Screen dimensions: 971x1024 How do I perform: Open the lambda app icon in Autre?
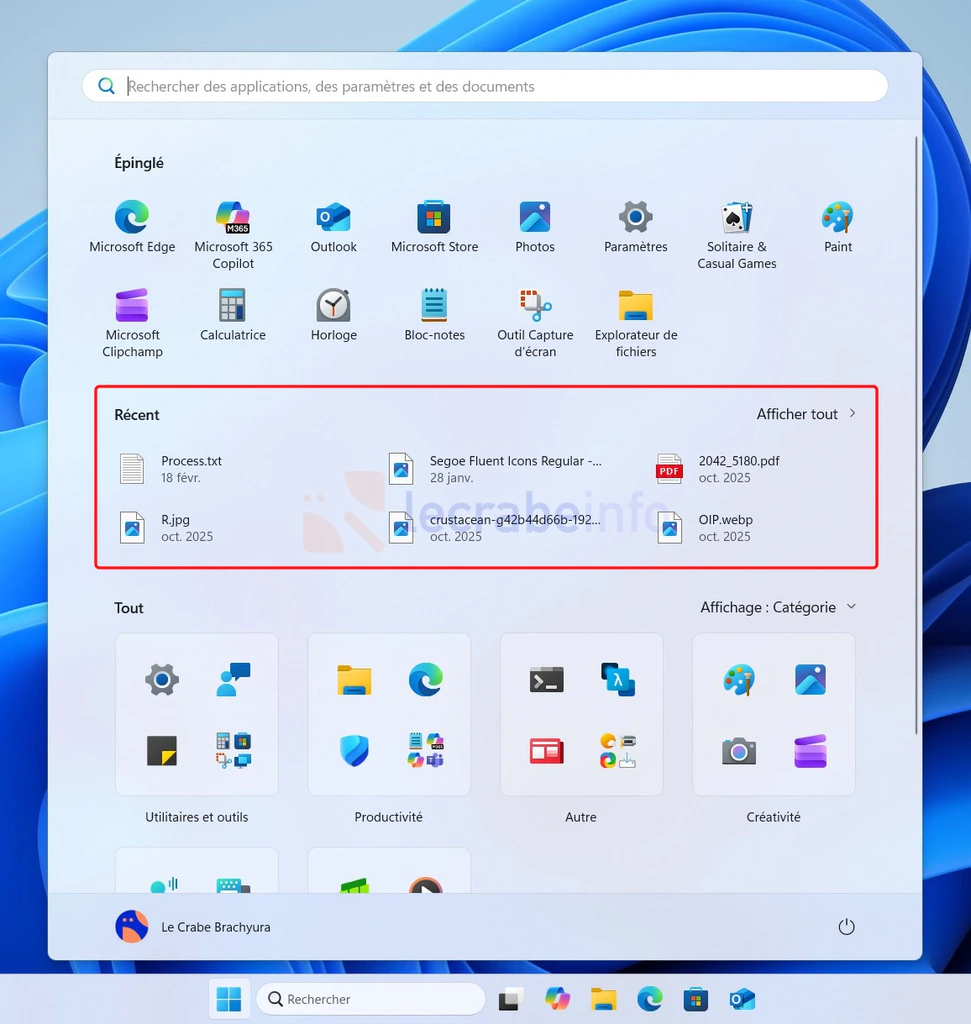[618, 680]
